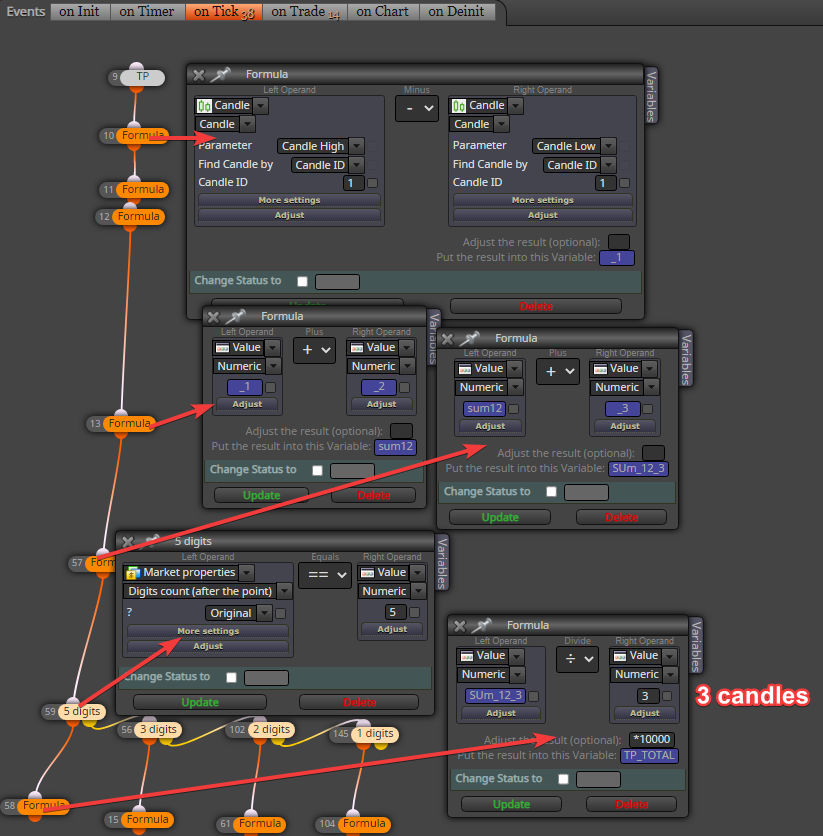
Task: Pin the SUm_12_3 Formula panel
Action: (470, 339)
